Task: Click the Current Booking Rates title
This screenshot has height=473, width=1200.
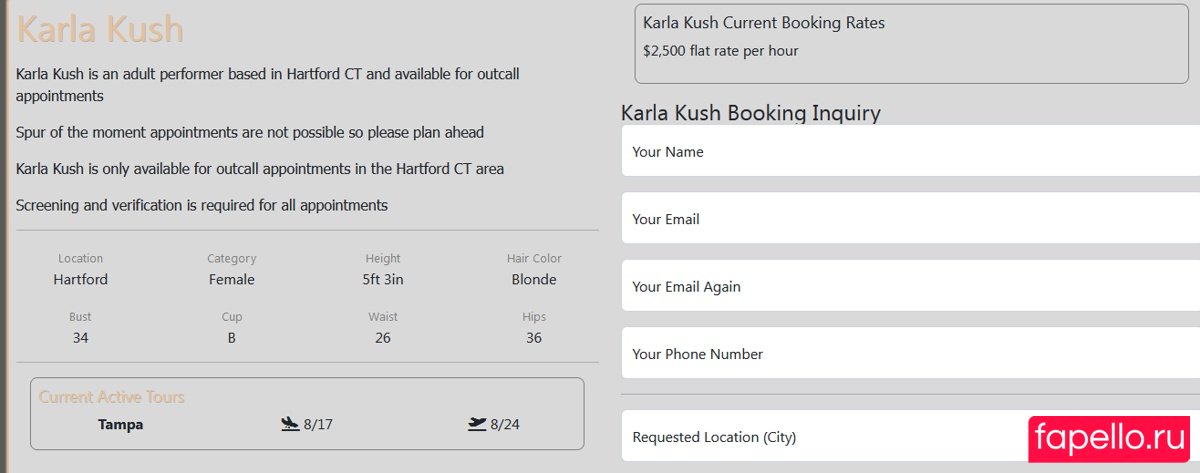Action: click(x=763, y=23)
